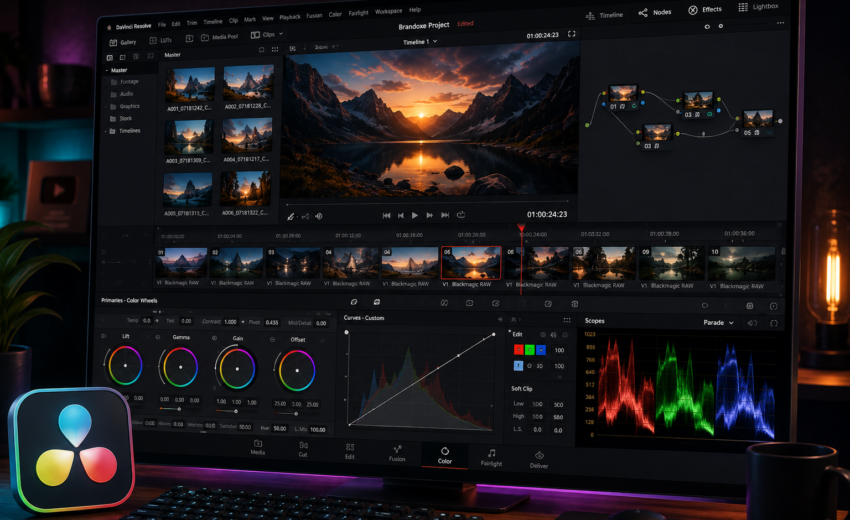
Task: Reset the Gamma color wheel
Action: pos(158,338)
